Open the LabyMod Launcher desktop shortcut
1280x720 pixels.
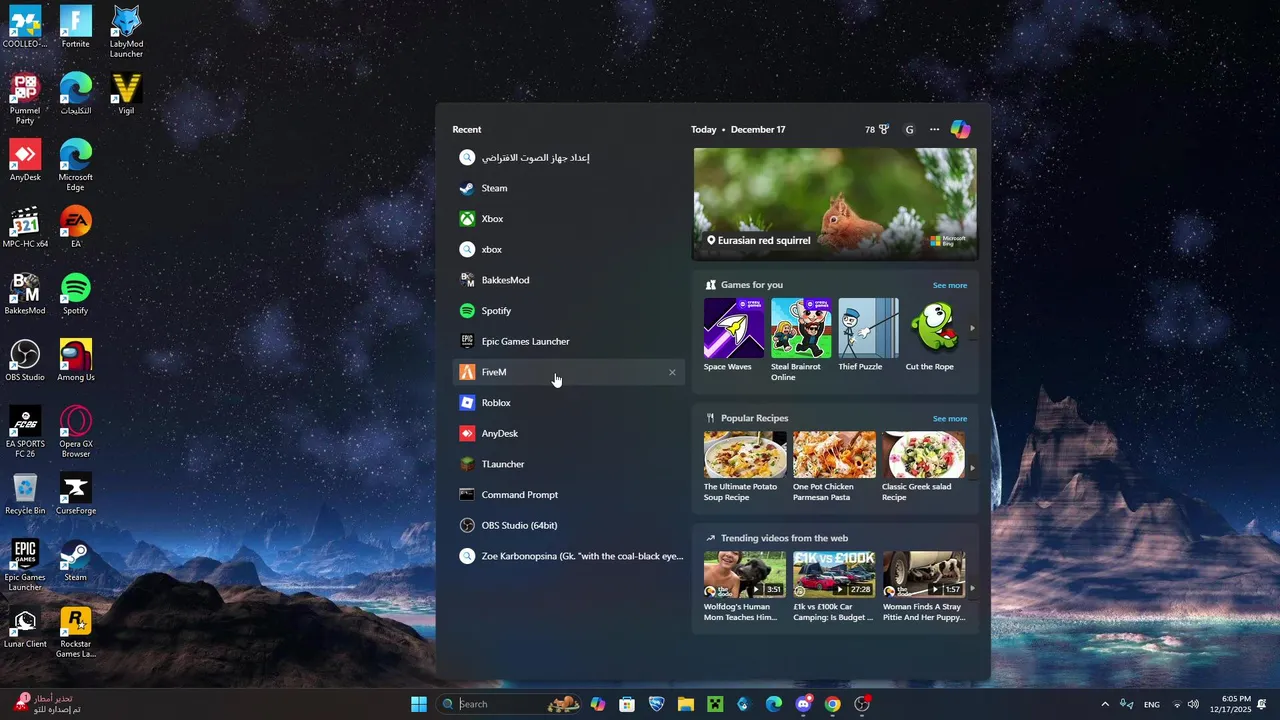(x=126, y=31)
